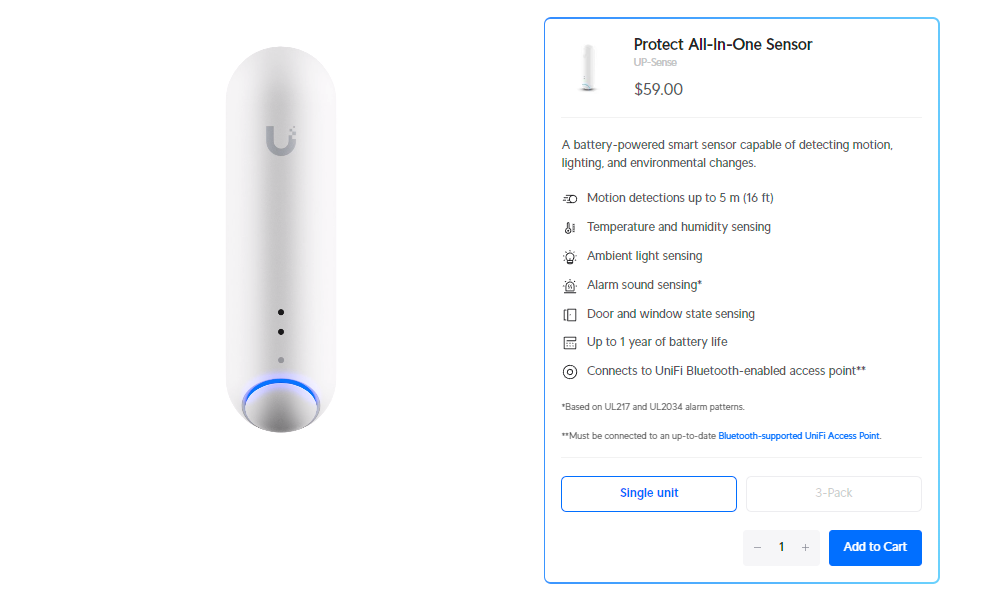Increase quantity with the plus button

point(805,548)
